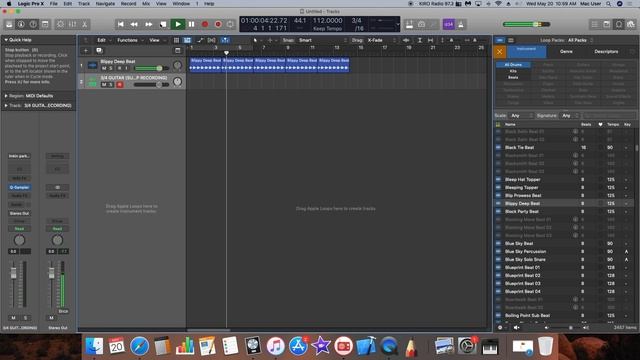The image size is (640, 360).
Task: Toggle the Metronome click button
Action: 461,24
